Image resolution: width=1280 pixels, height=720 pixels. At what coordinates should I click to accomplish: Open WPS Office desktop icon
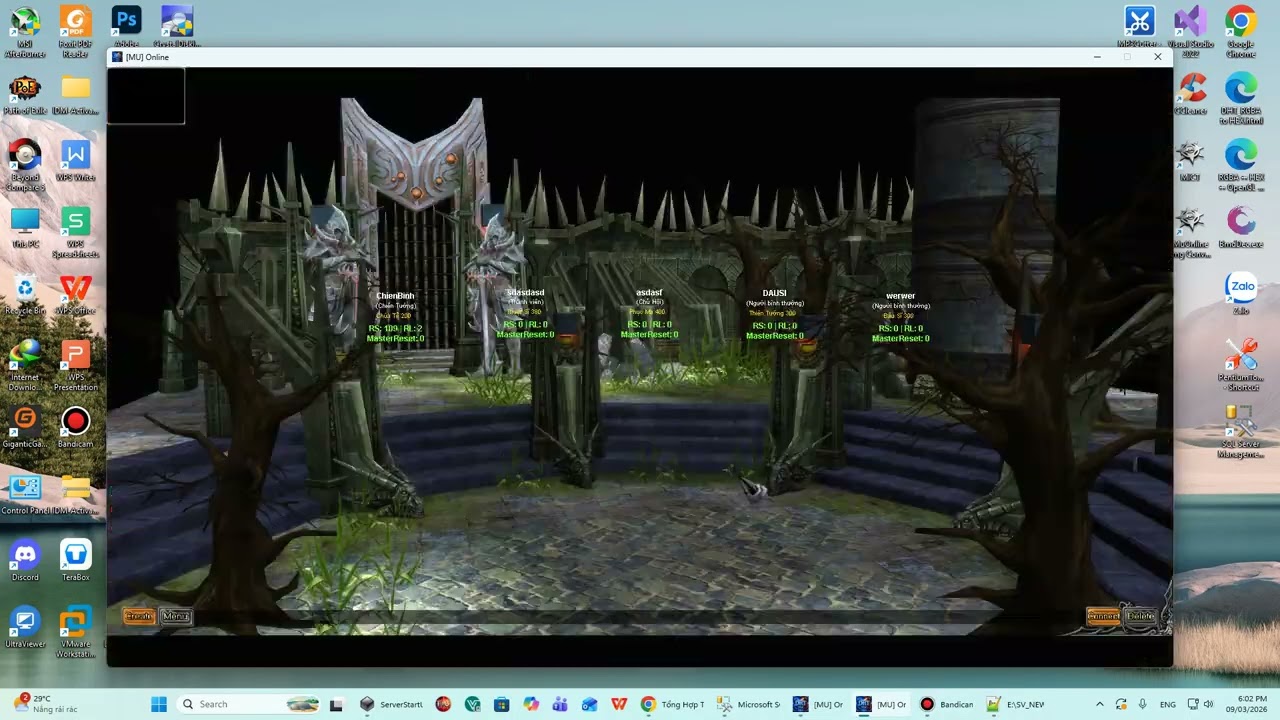75,294
